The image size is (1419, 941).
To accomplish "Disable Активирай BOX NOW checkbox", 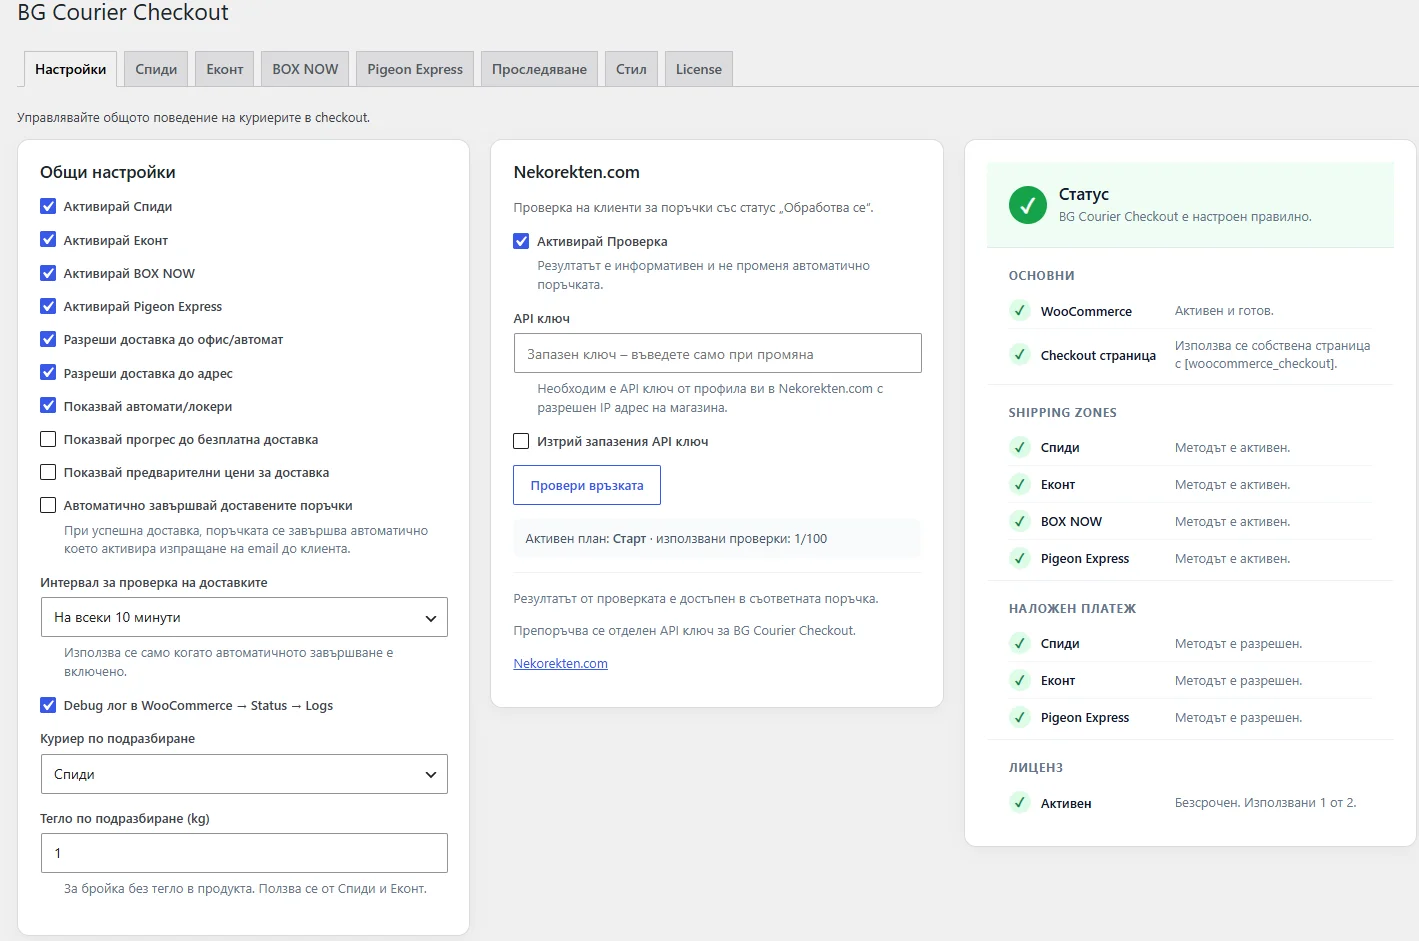I will coord(48,273).
